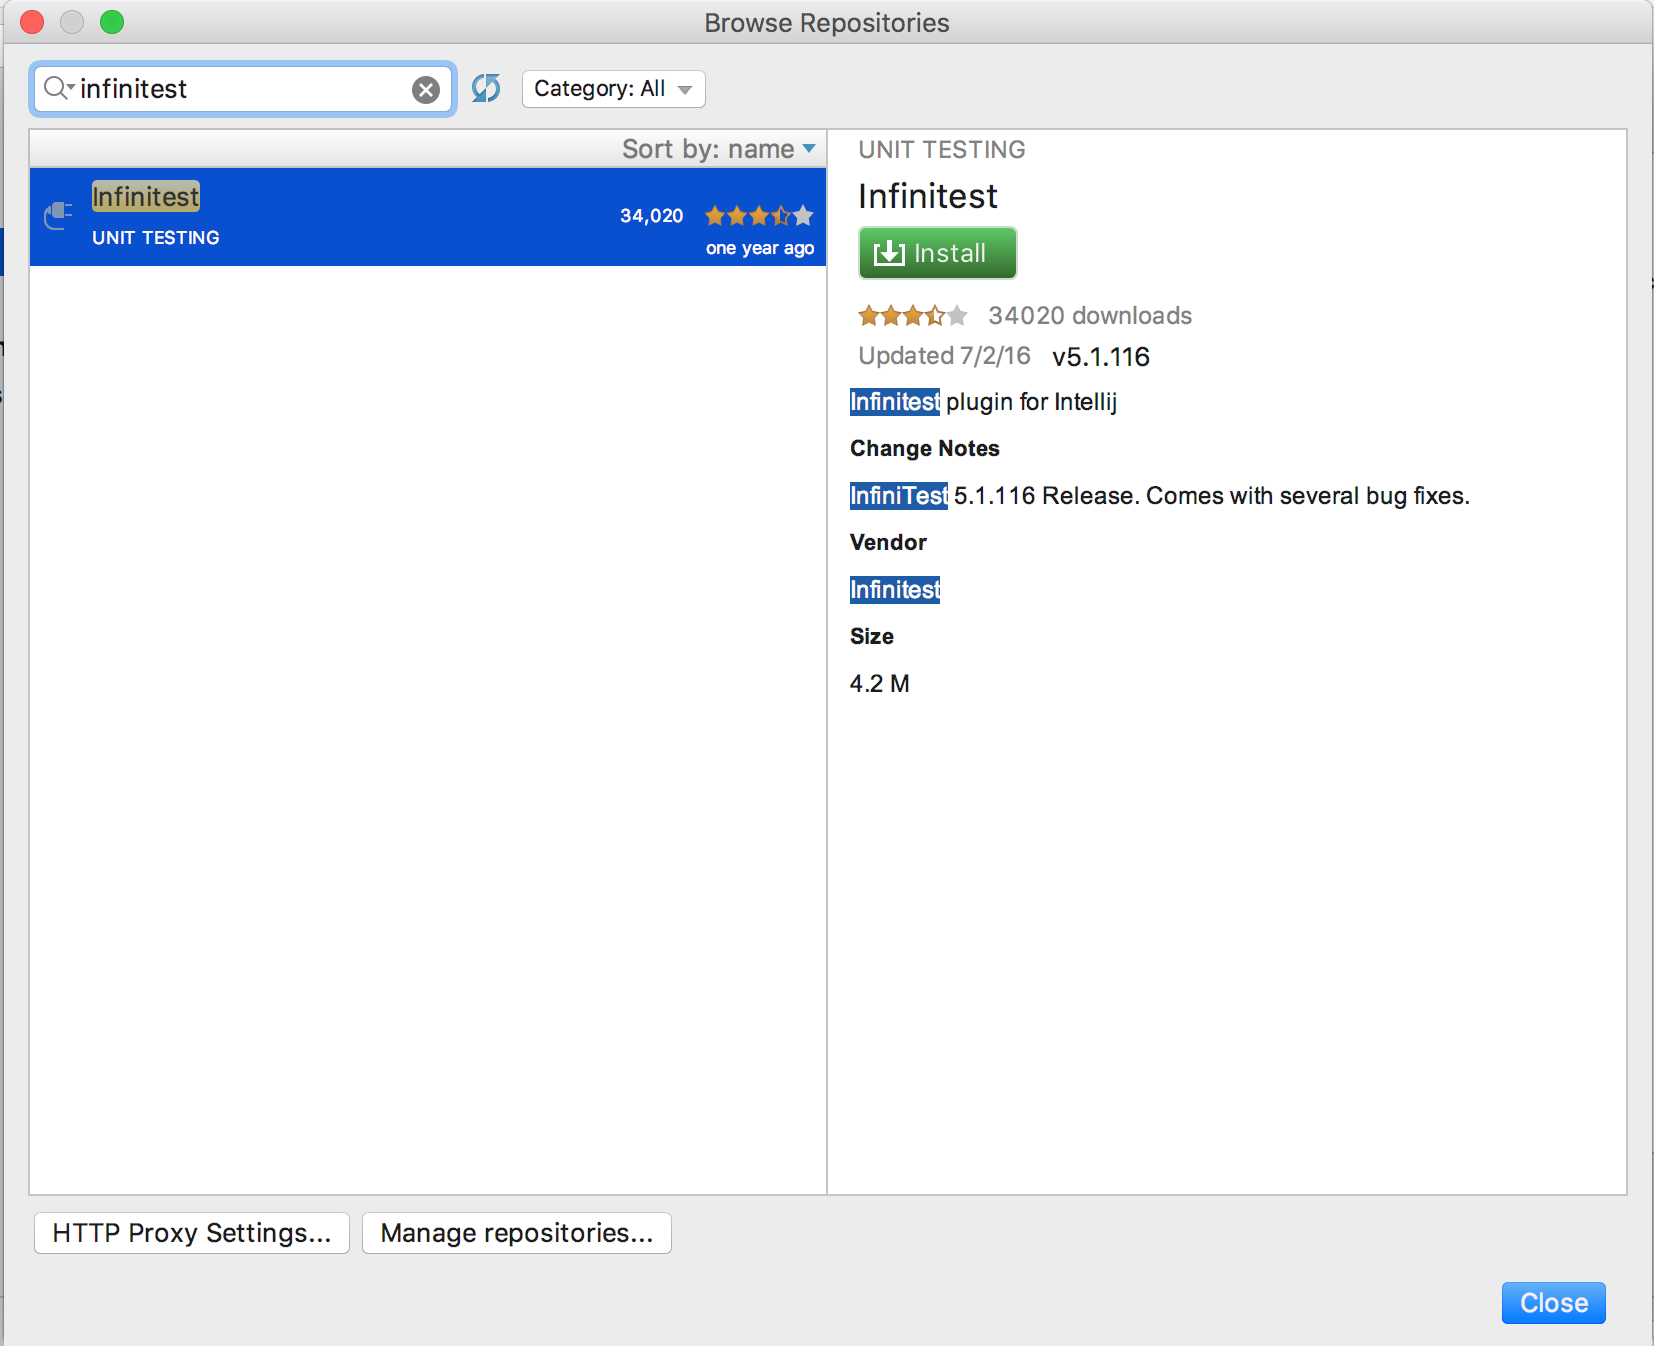Reload the plugin repository list

click(x=486, y=88)
